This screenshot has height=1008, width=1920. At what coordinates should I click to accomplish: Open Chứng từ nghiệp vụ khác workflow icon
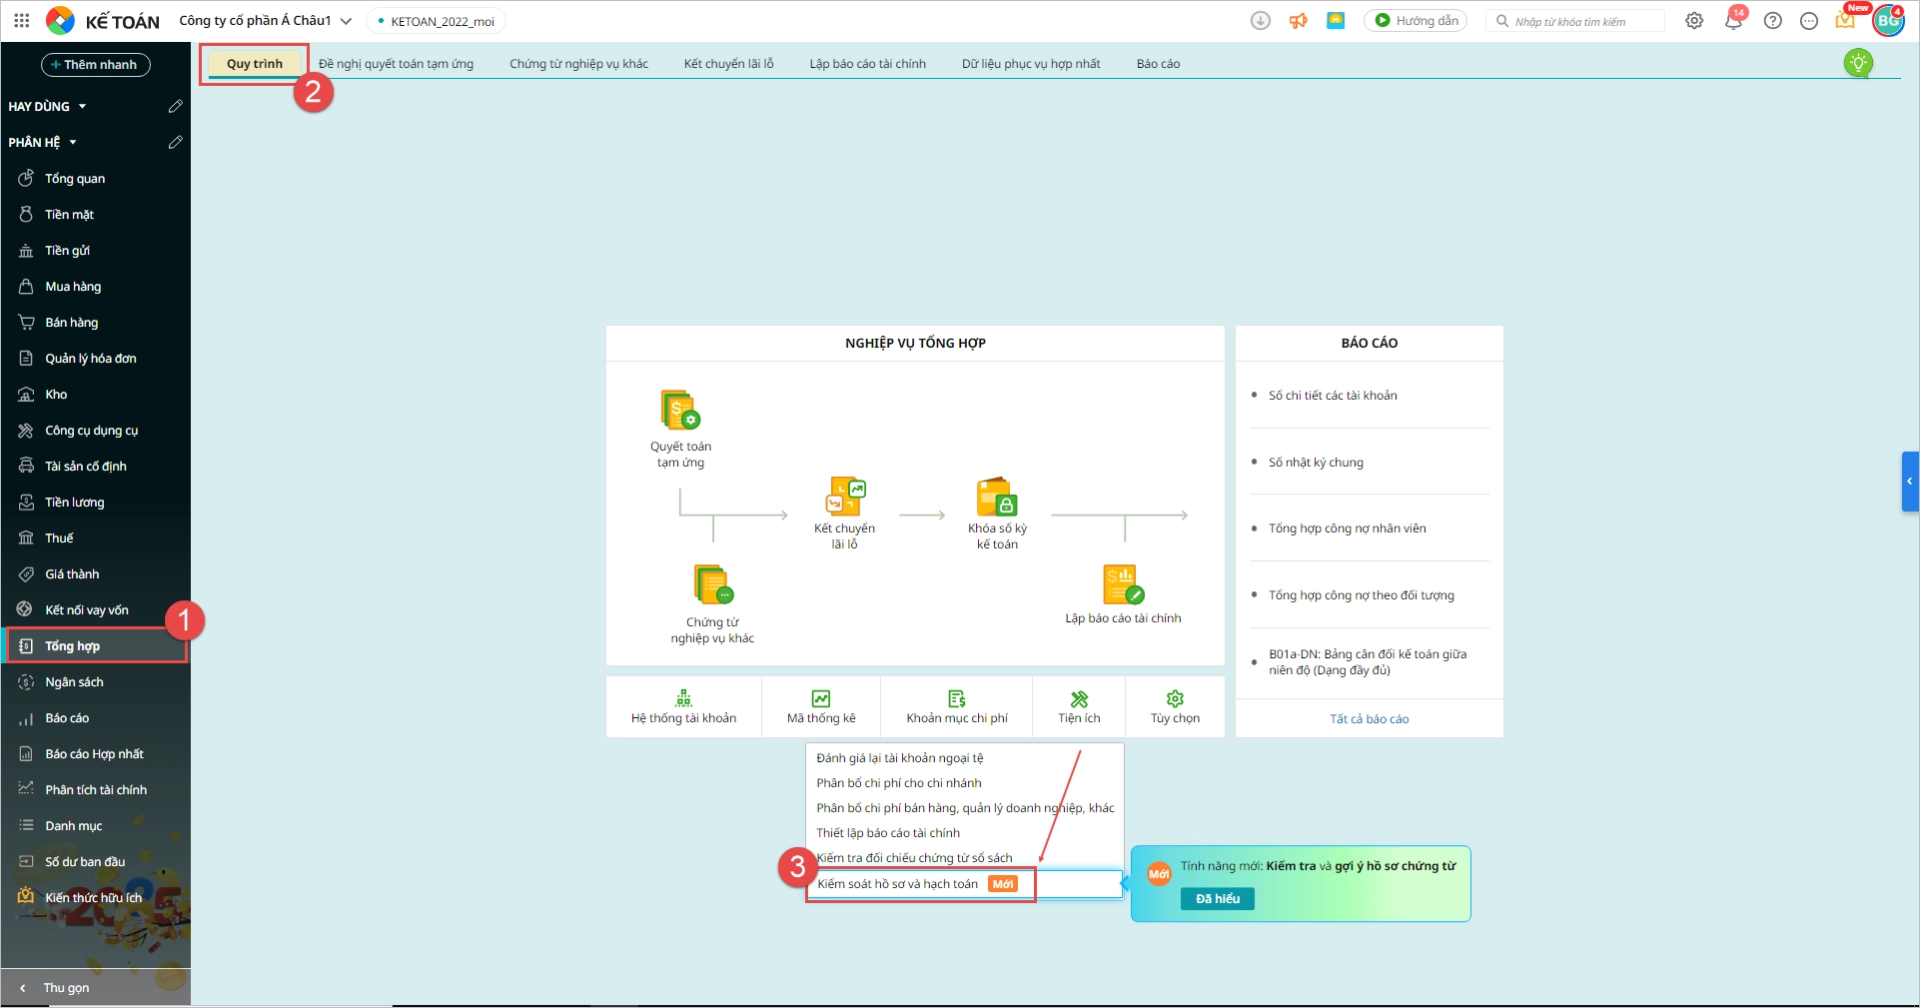tap(713, 584)
